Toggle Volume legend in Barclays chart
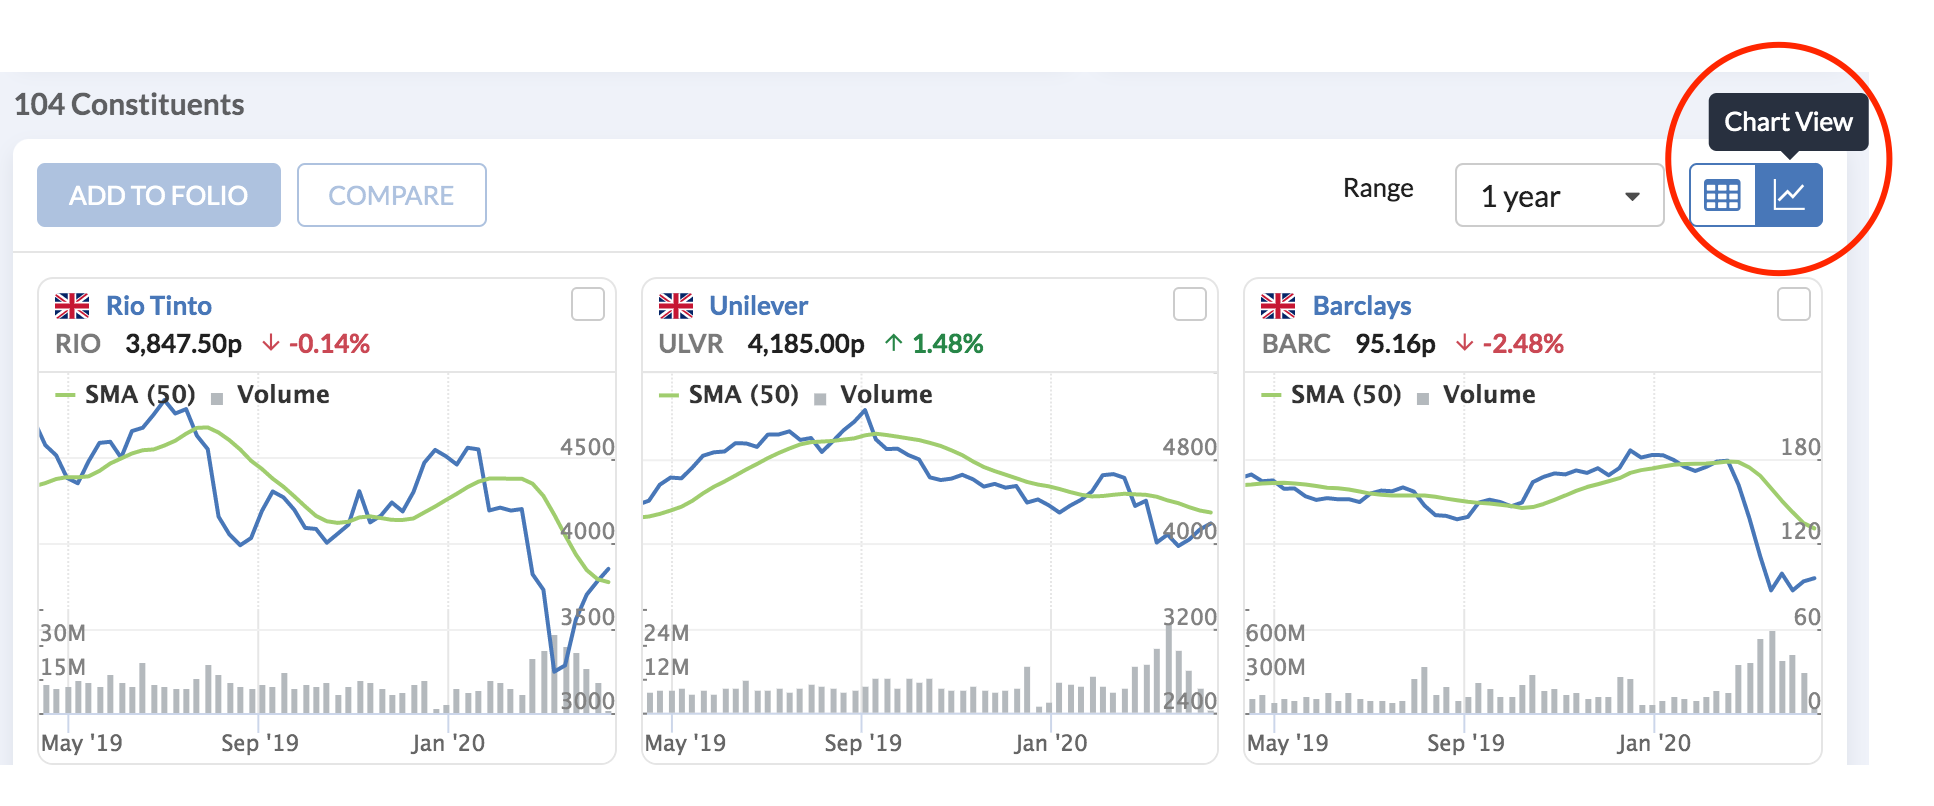This screenshot has height=806, width=1934. pyautogui.click(x=1477, y=395)
